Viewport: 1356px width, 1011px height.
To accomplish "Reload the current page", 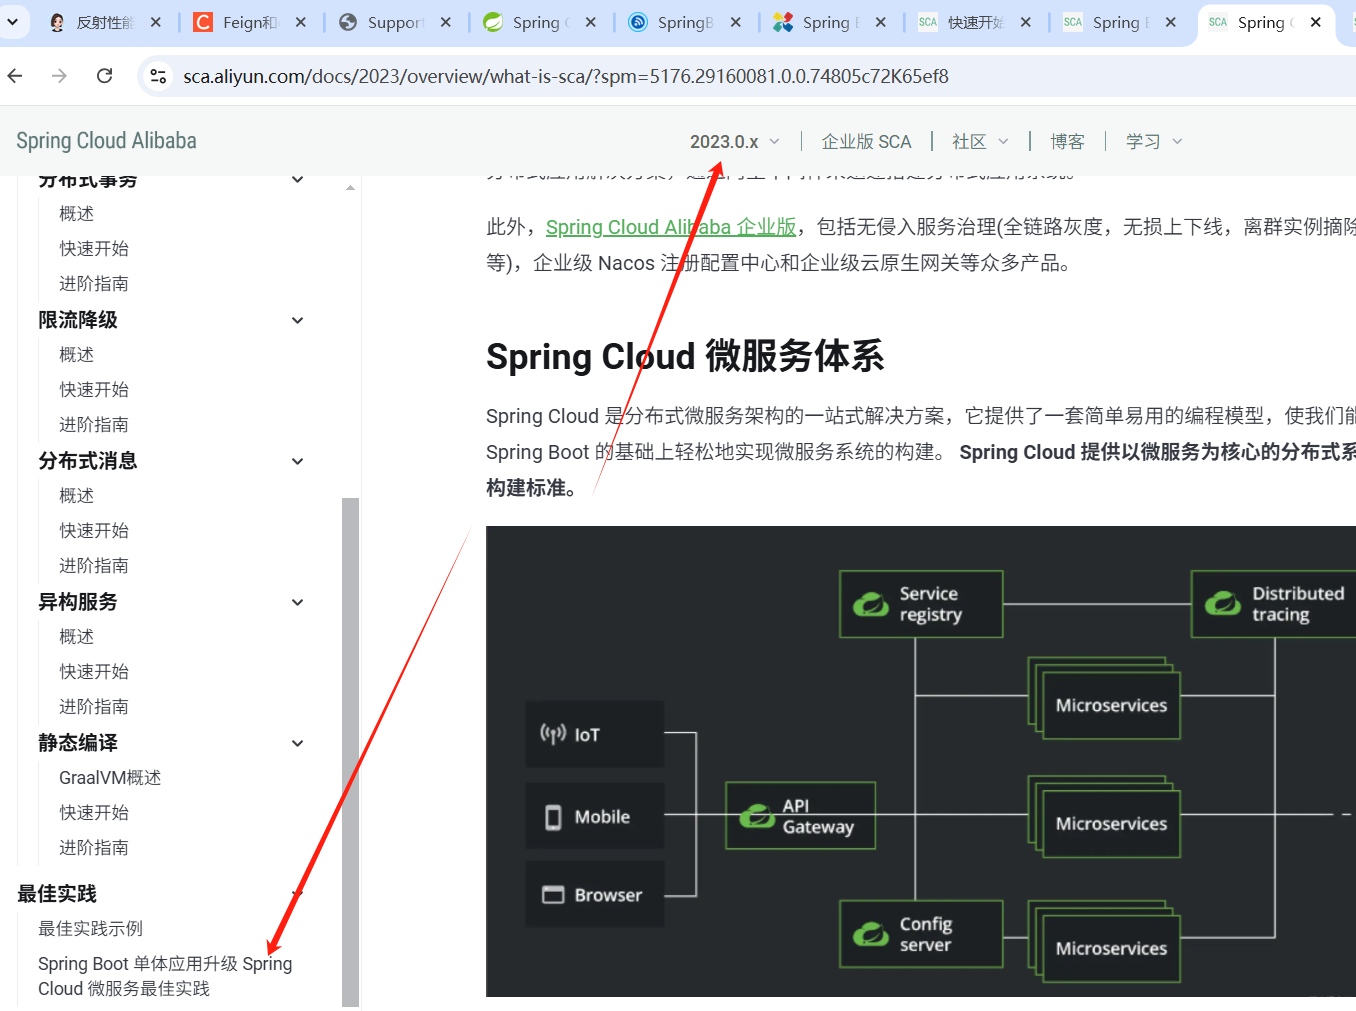I will point(104,76).
